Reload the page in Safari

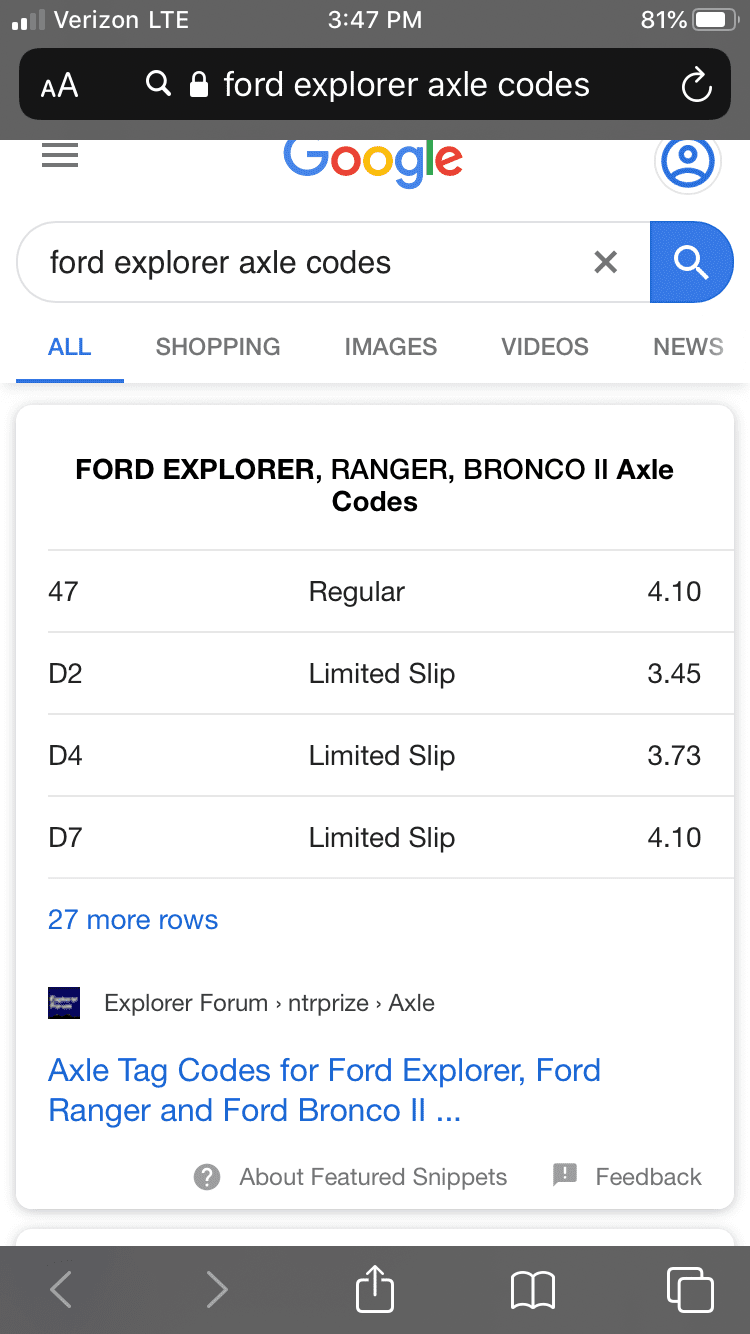click(x=696, y=86)
